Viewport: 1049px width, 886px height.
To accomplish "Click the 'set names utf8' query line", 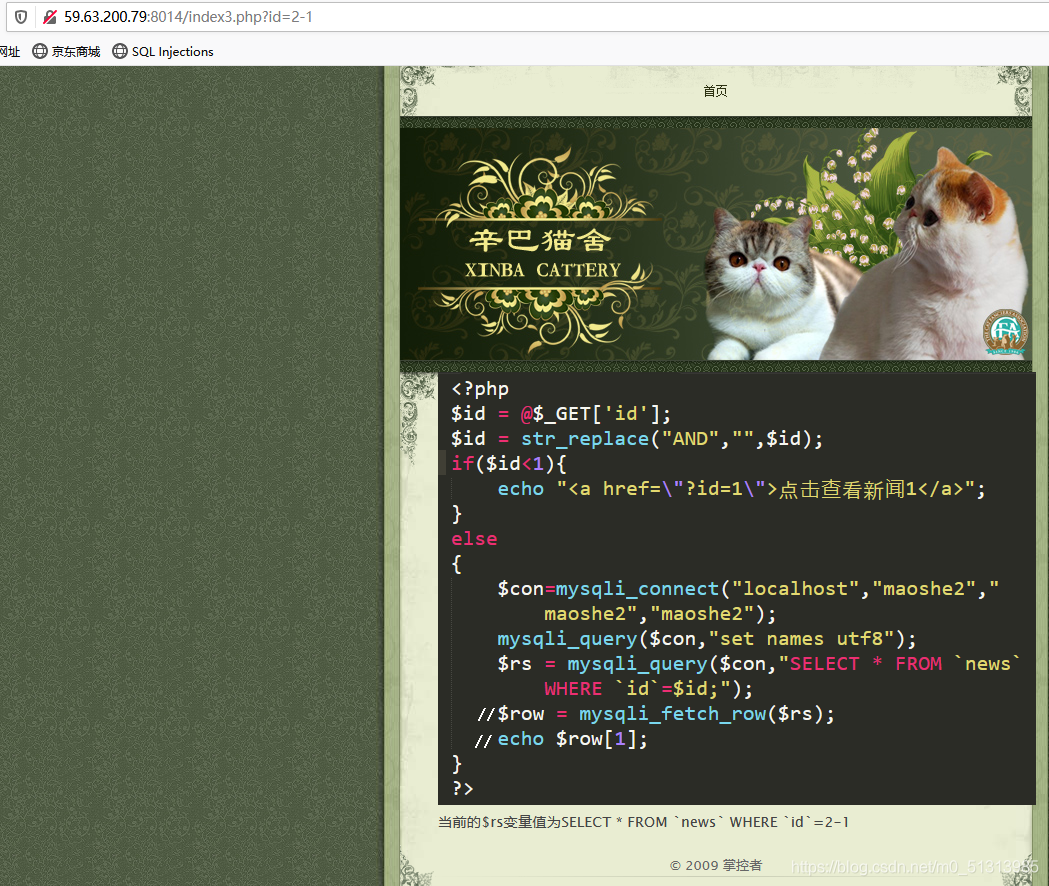I will [706, 639].
